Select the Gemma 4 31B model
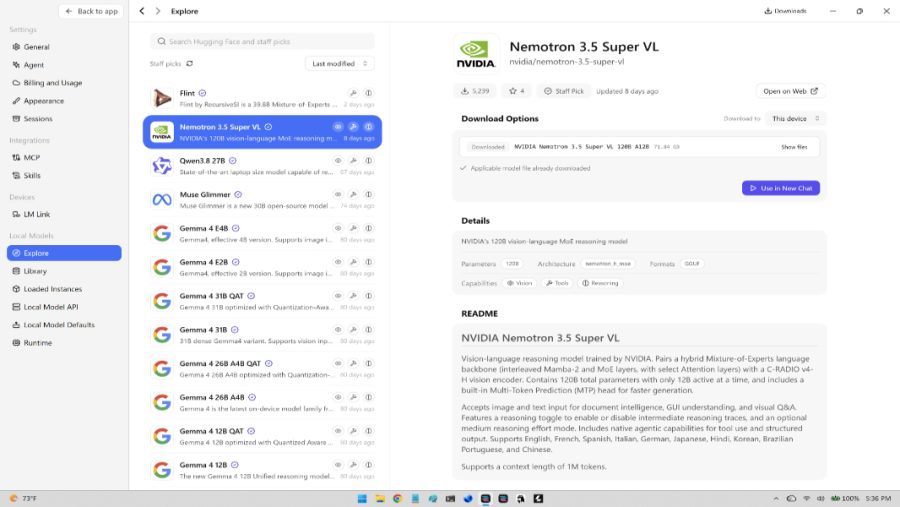Image resolution: width=900 pixels, height=507 pixels. point(262,335)
